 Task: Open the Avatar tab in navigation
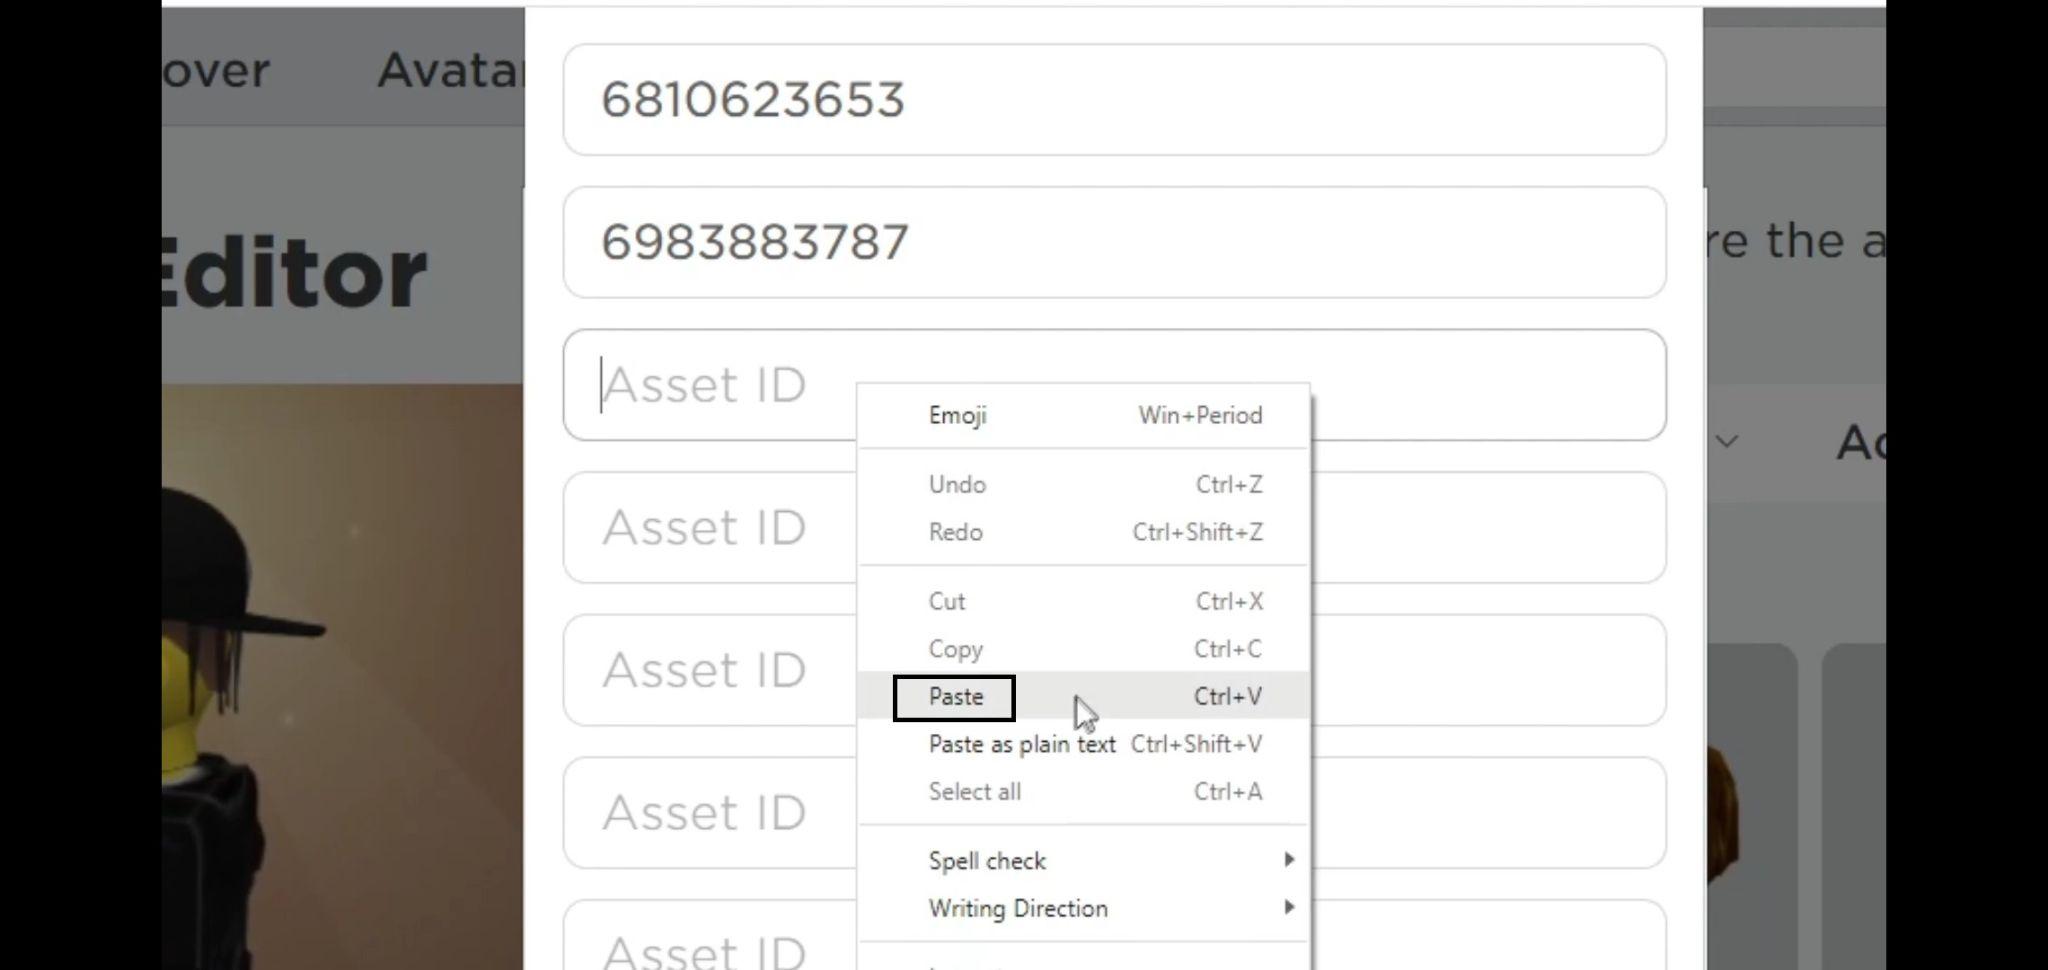tap(450, 70)
